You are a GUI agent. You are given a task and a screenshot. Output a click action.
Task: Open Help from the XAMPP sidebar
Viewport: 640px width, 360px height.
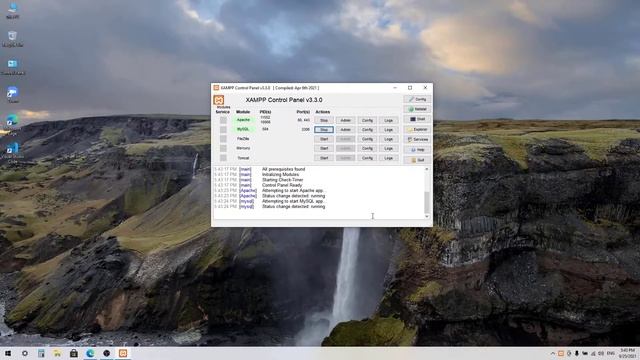[x=417, y=150]
